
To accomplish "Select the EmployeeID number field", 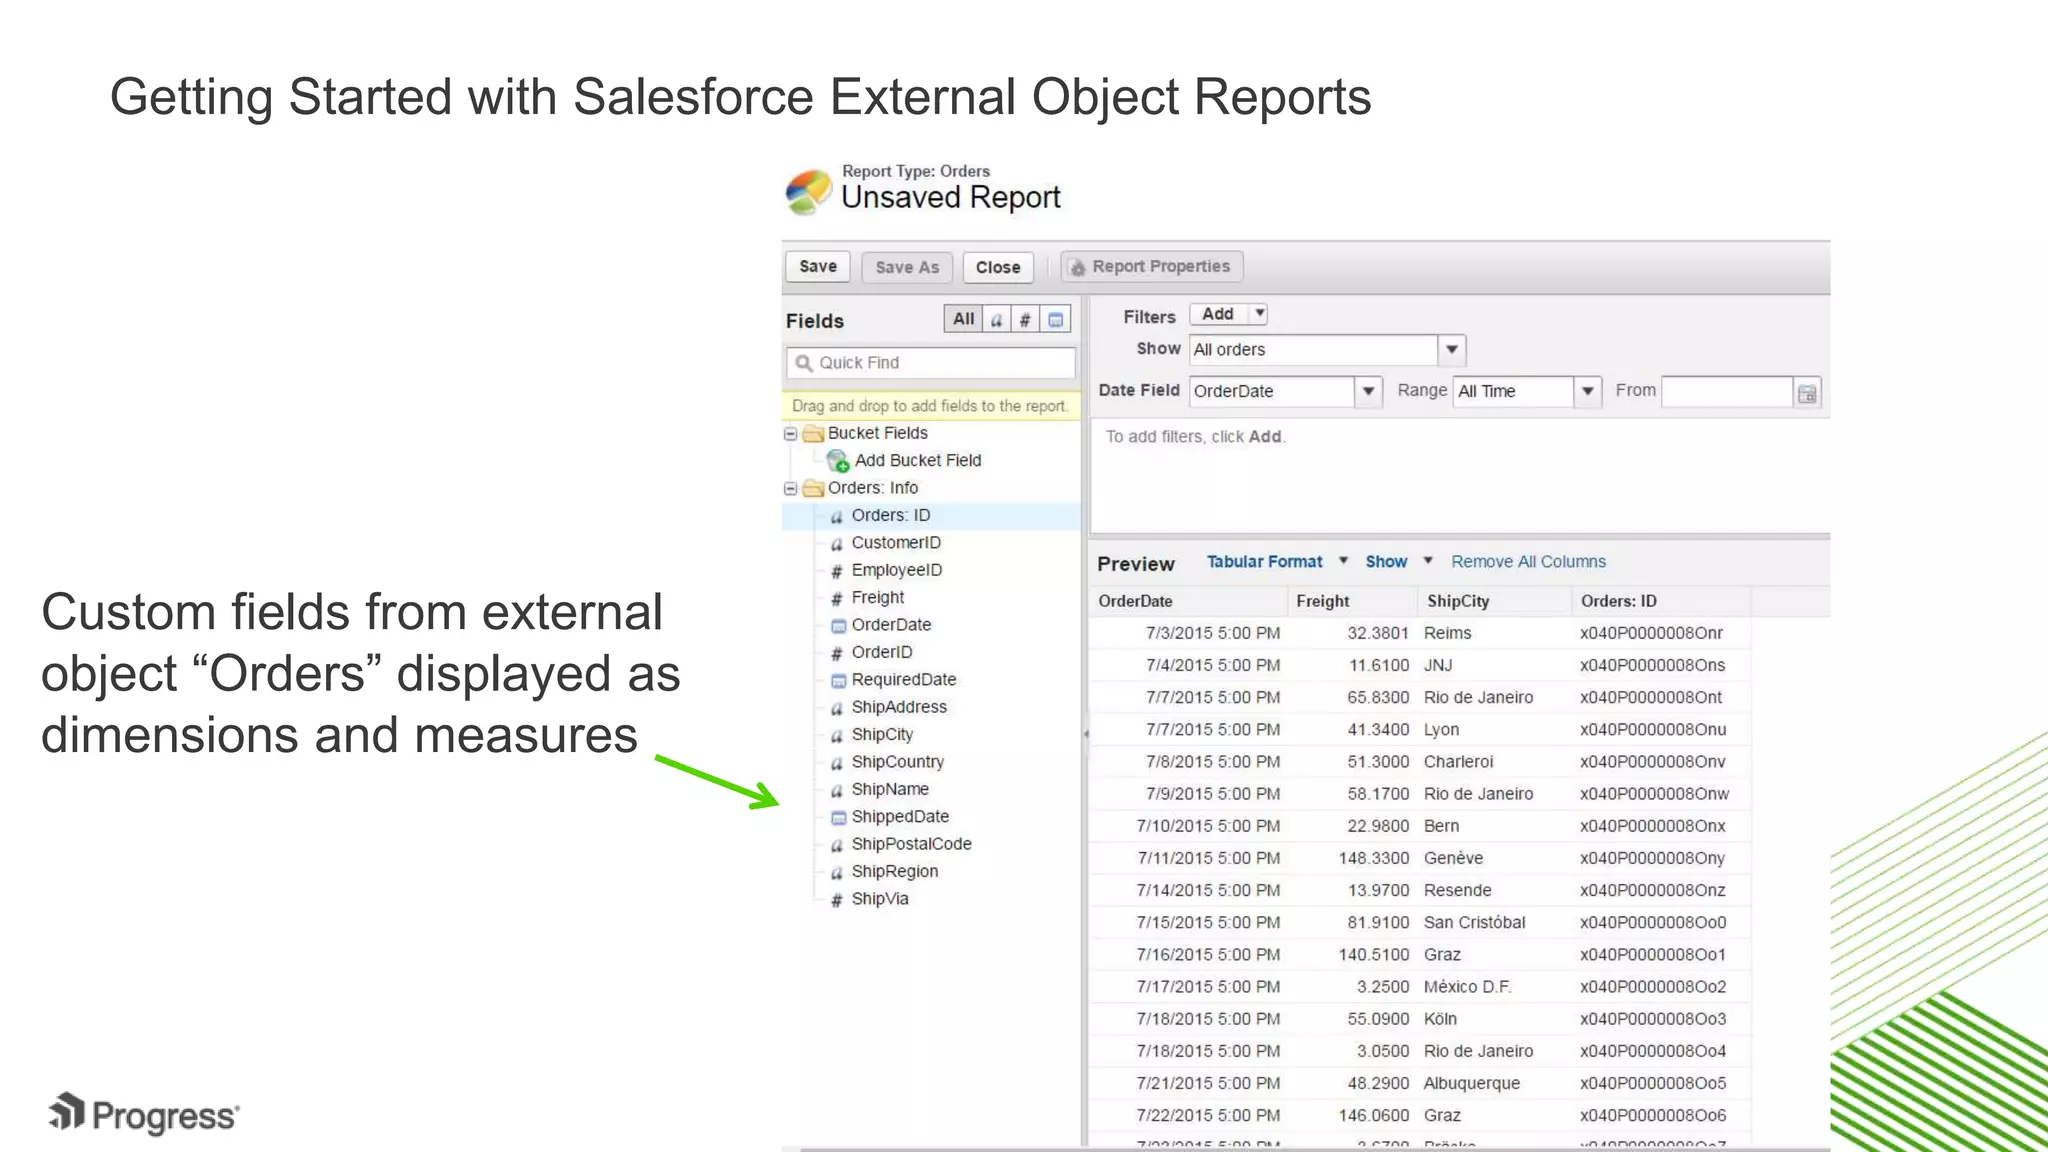I will point(896,570).
